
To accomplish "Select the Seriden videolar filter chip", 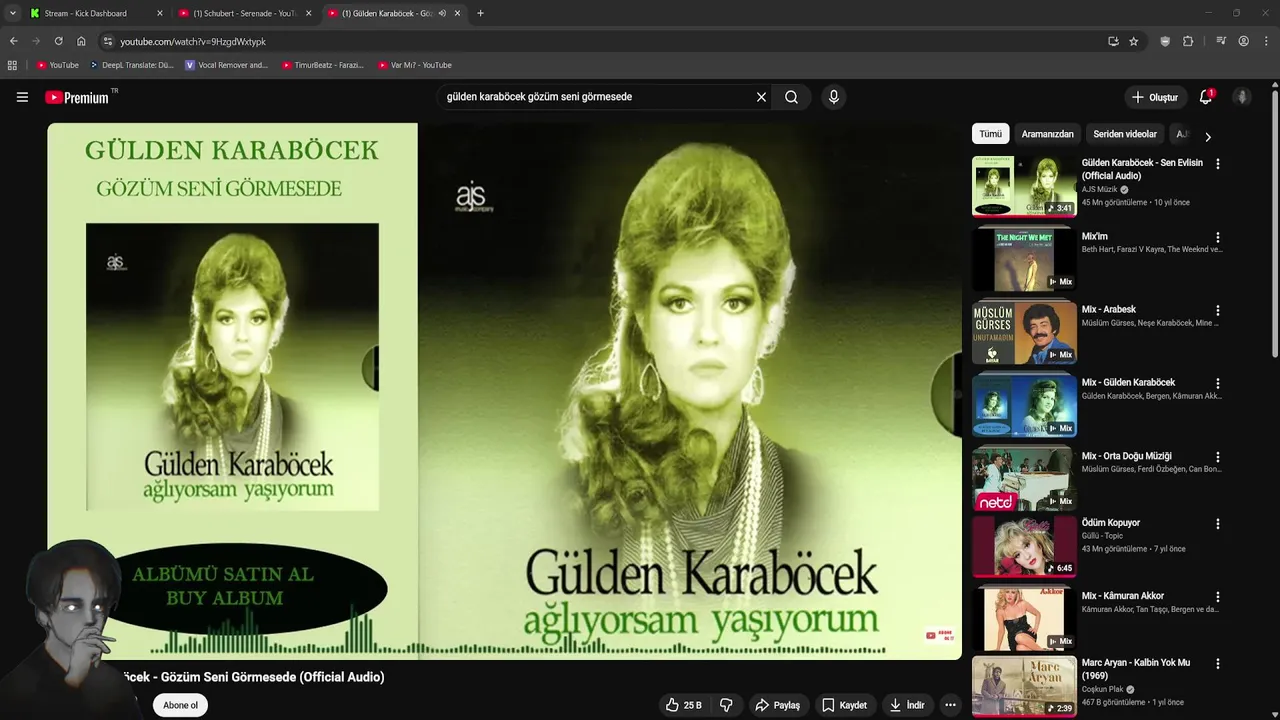I will pos(1125,134).
